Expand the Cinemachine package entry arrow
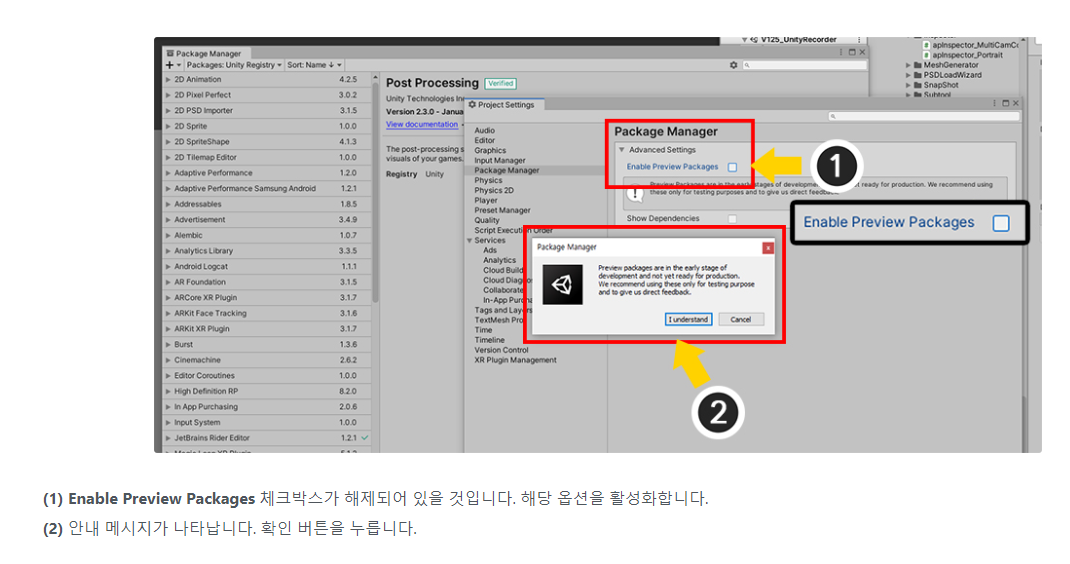Image resolution: width=1070 pixels, height=564 pixels. tap(169, 361)
